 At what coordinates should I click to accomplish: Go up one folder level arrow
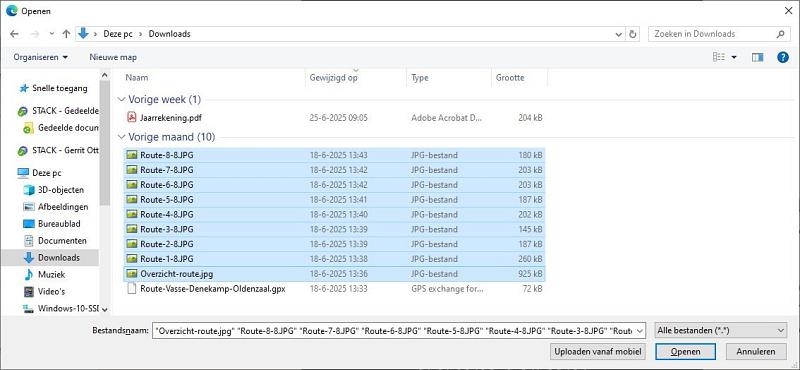tap(66, 34)
